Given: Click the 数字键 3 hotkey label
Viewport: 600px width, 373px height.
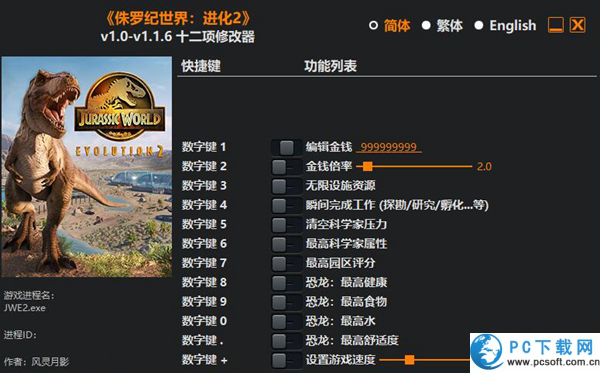Looking at the screenshot, I should 204,186.
